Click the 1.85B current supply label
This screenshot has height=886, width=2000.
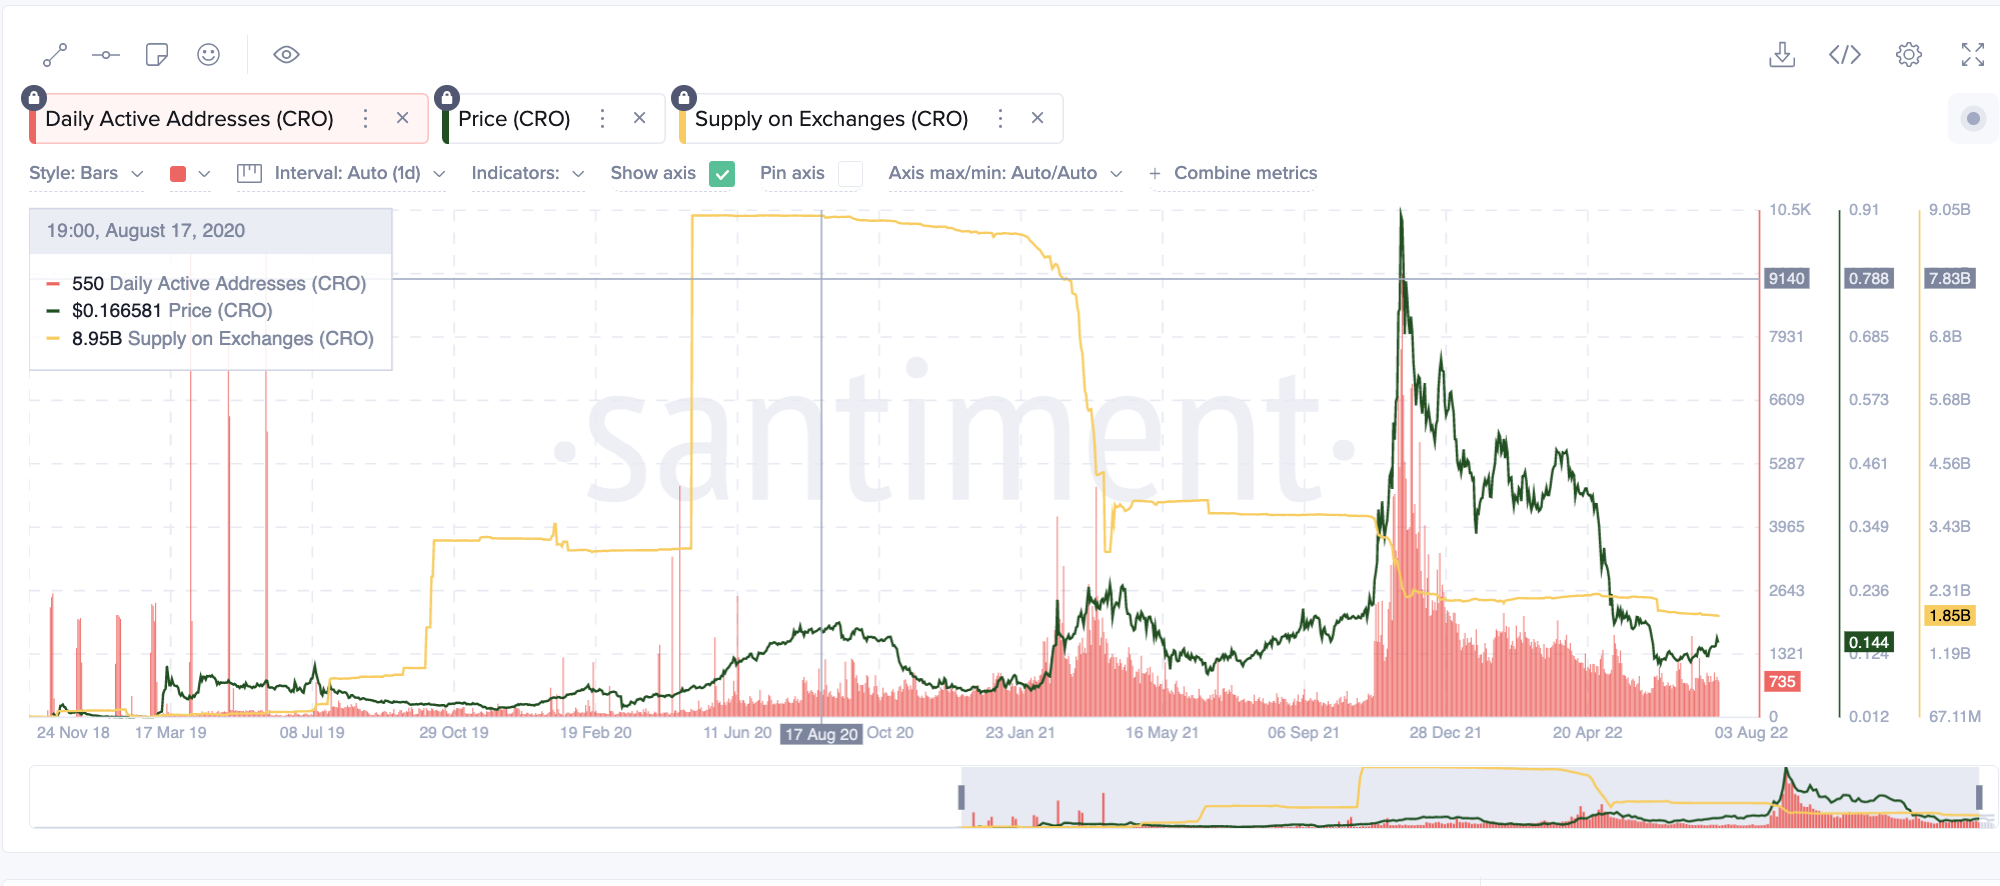[x=1950, y=616]
